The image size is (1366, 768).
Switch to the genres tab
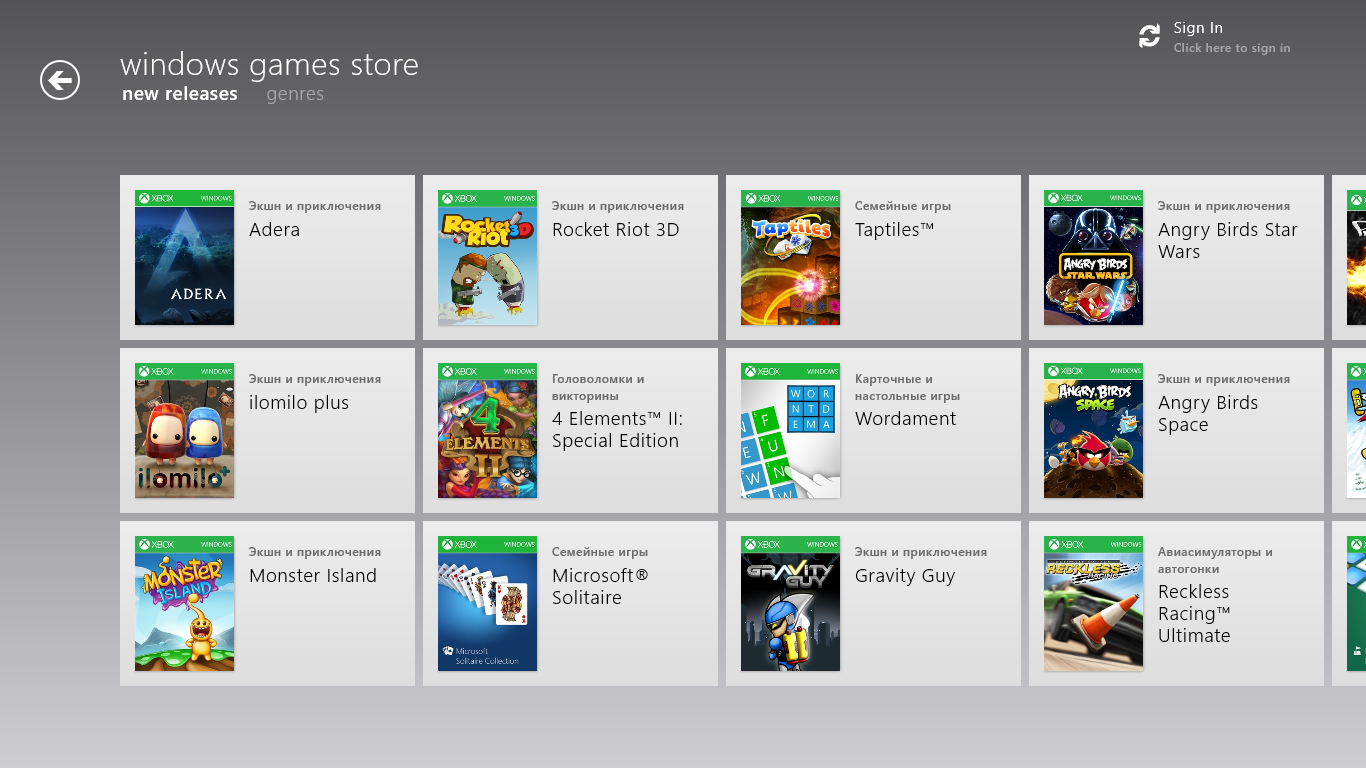[295, 95]
